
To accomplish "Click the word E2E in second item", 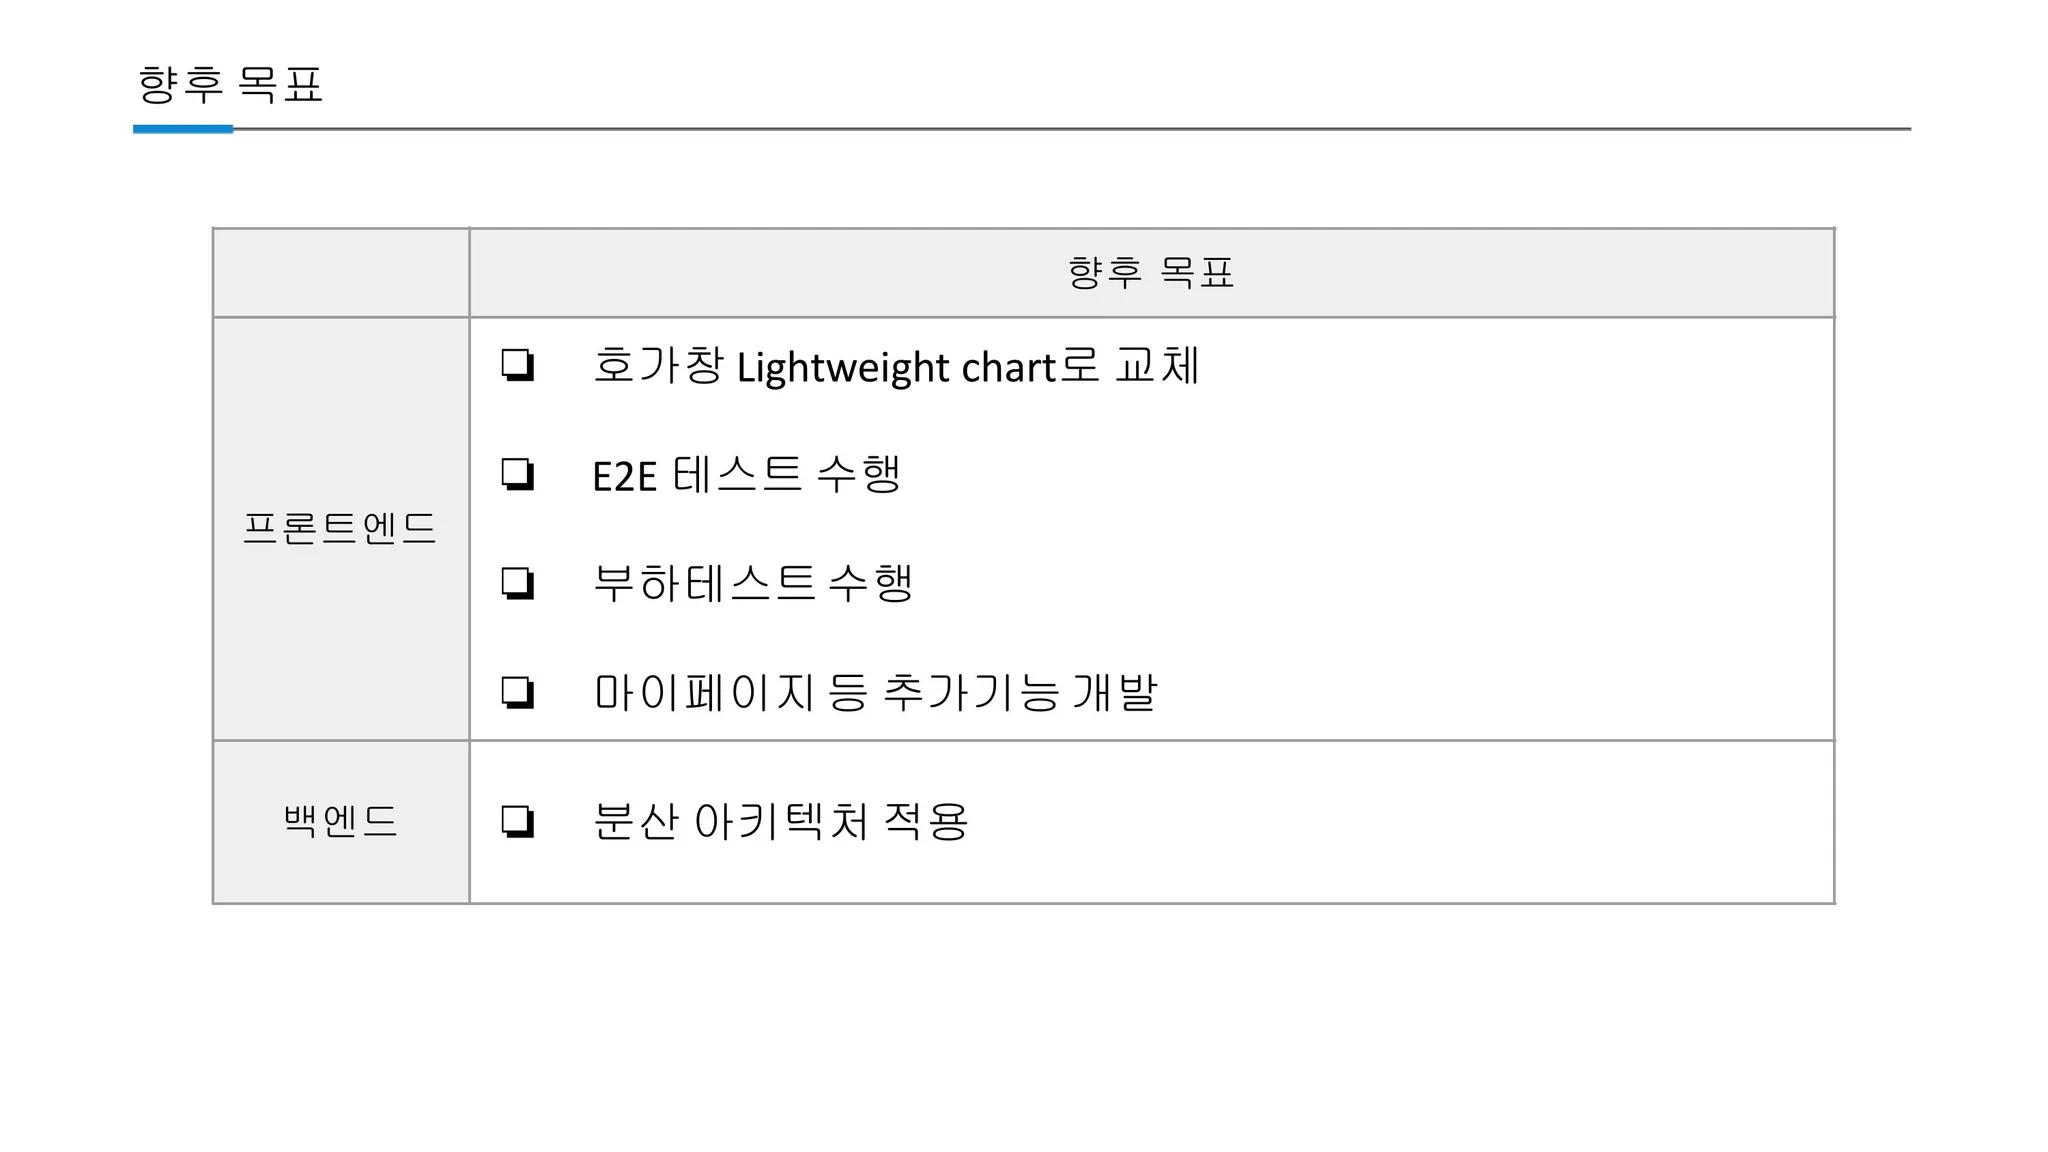I will 625,476.
